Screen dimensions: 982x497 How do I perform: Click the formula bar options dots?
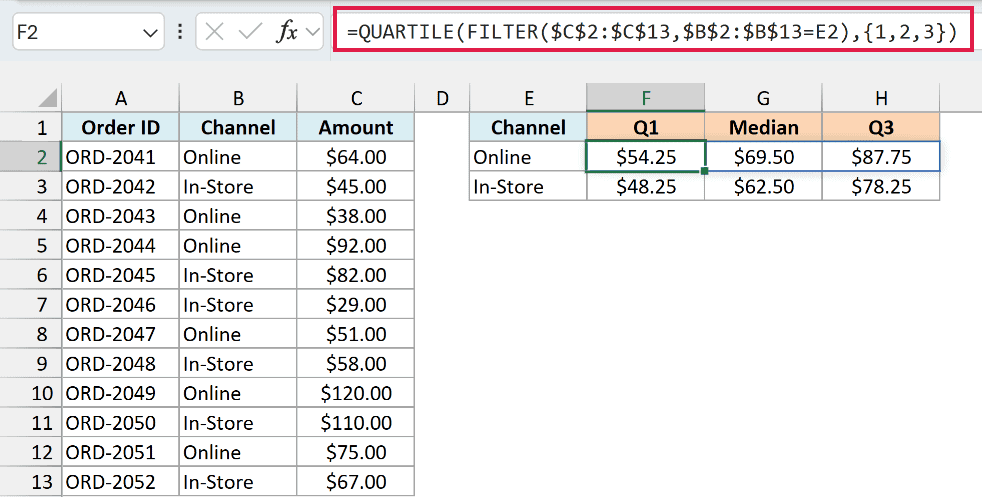(x=180, y=31)
